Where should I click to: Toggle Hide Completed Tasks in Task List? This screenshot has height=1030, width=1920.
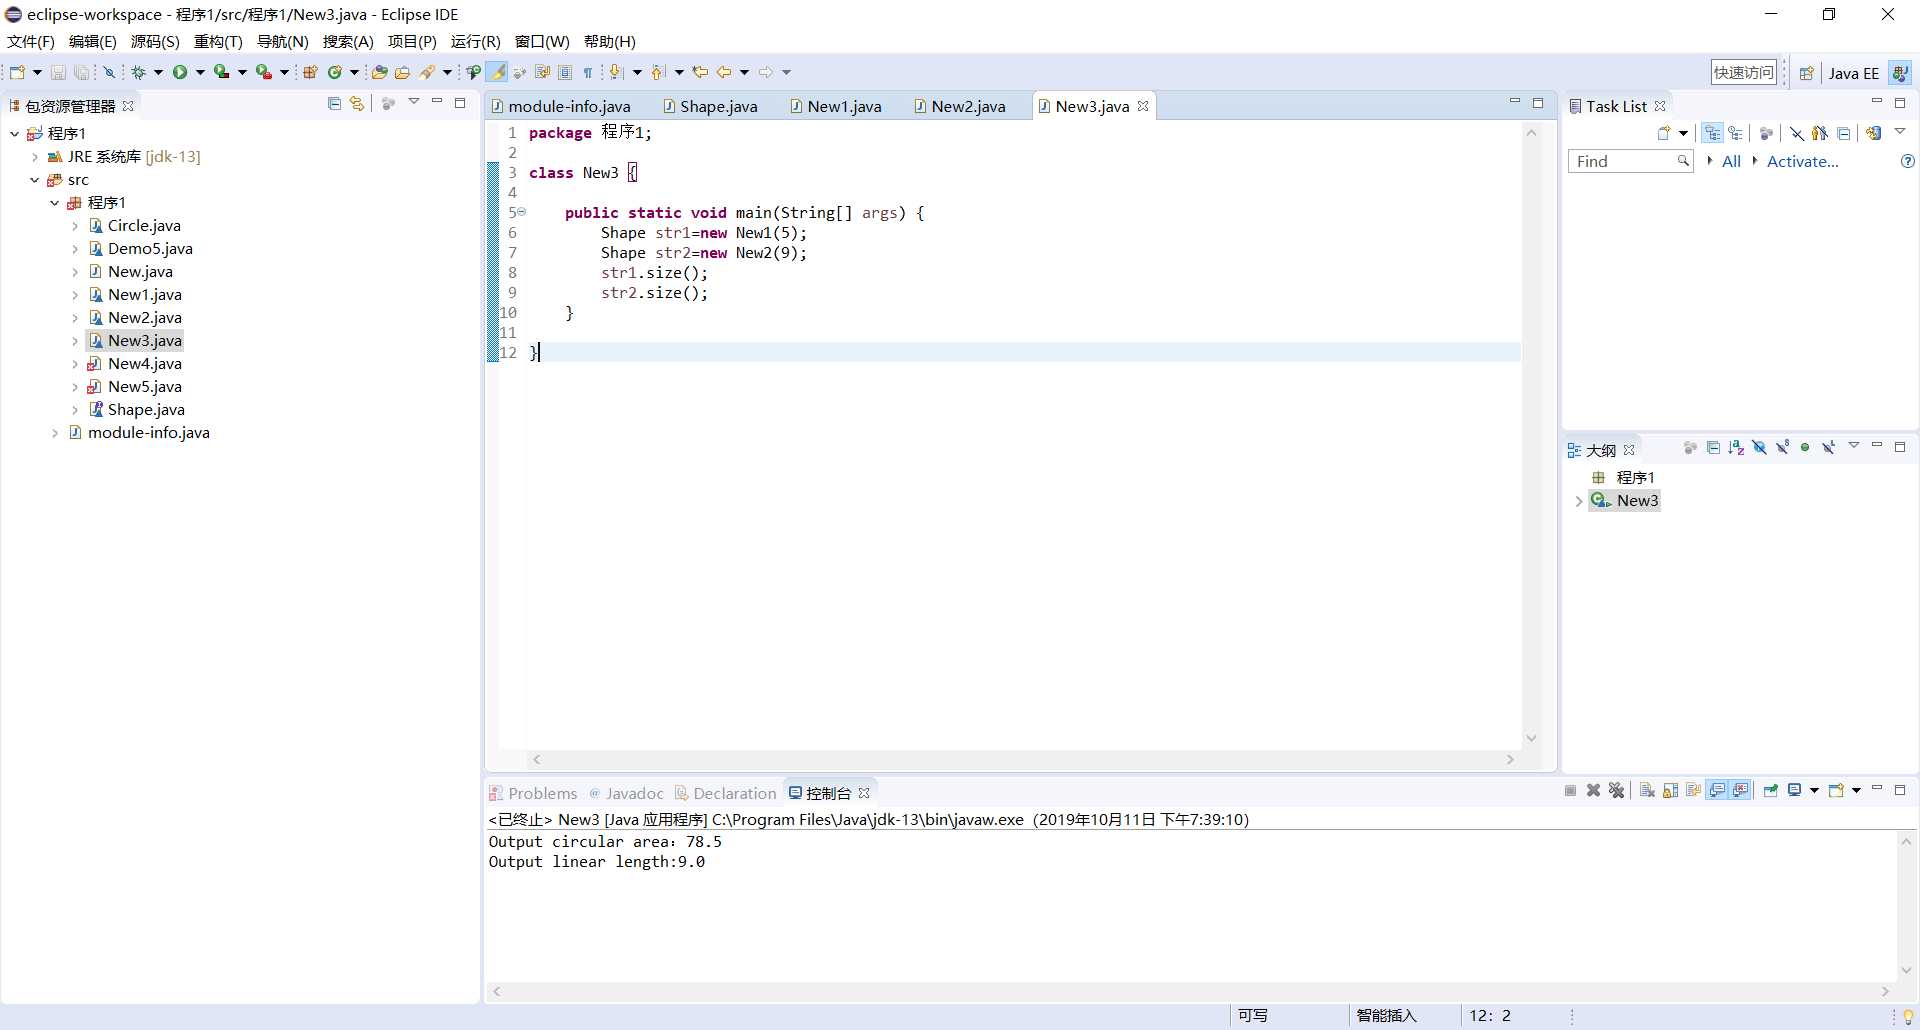(x=1797, y=133)
